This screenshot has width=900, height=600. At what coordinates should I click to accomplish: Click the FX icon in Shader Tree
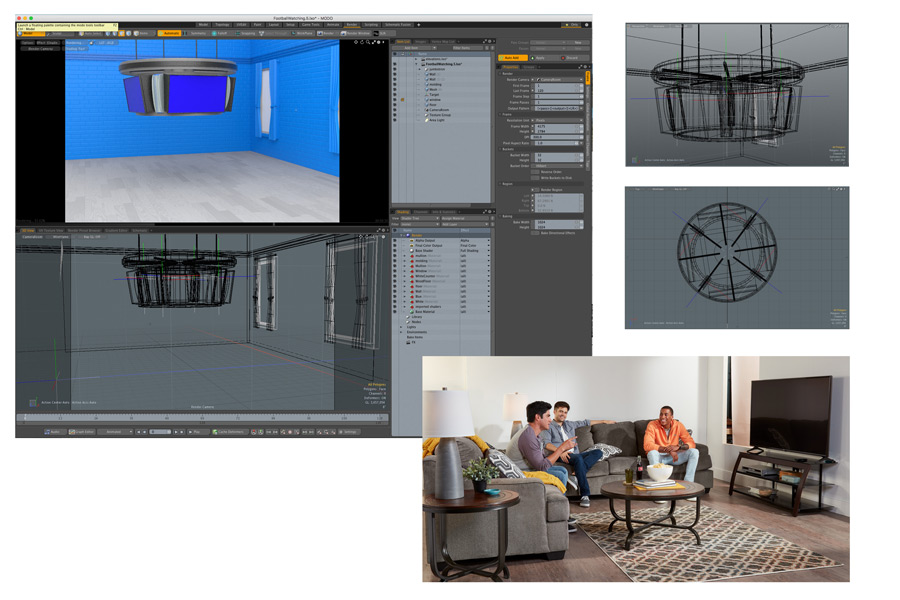click(x=409, y=342)
